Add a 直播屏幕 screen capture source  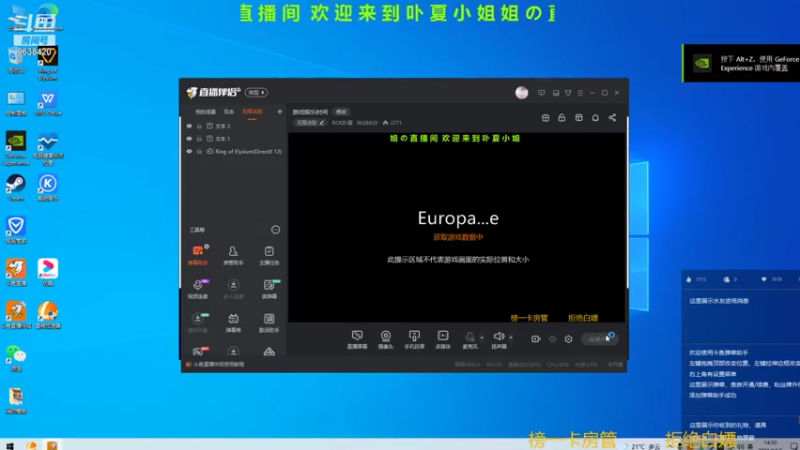pyautogui.click(x=357, y=339)
